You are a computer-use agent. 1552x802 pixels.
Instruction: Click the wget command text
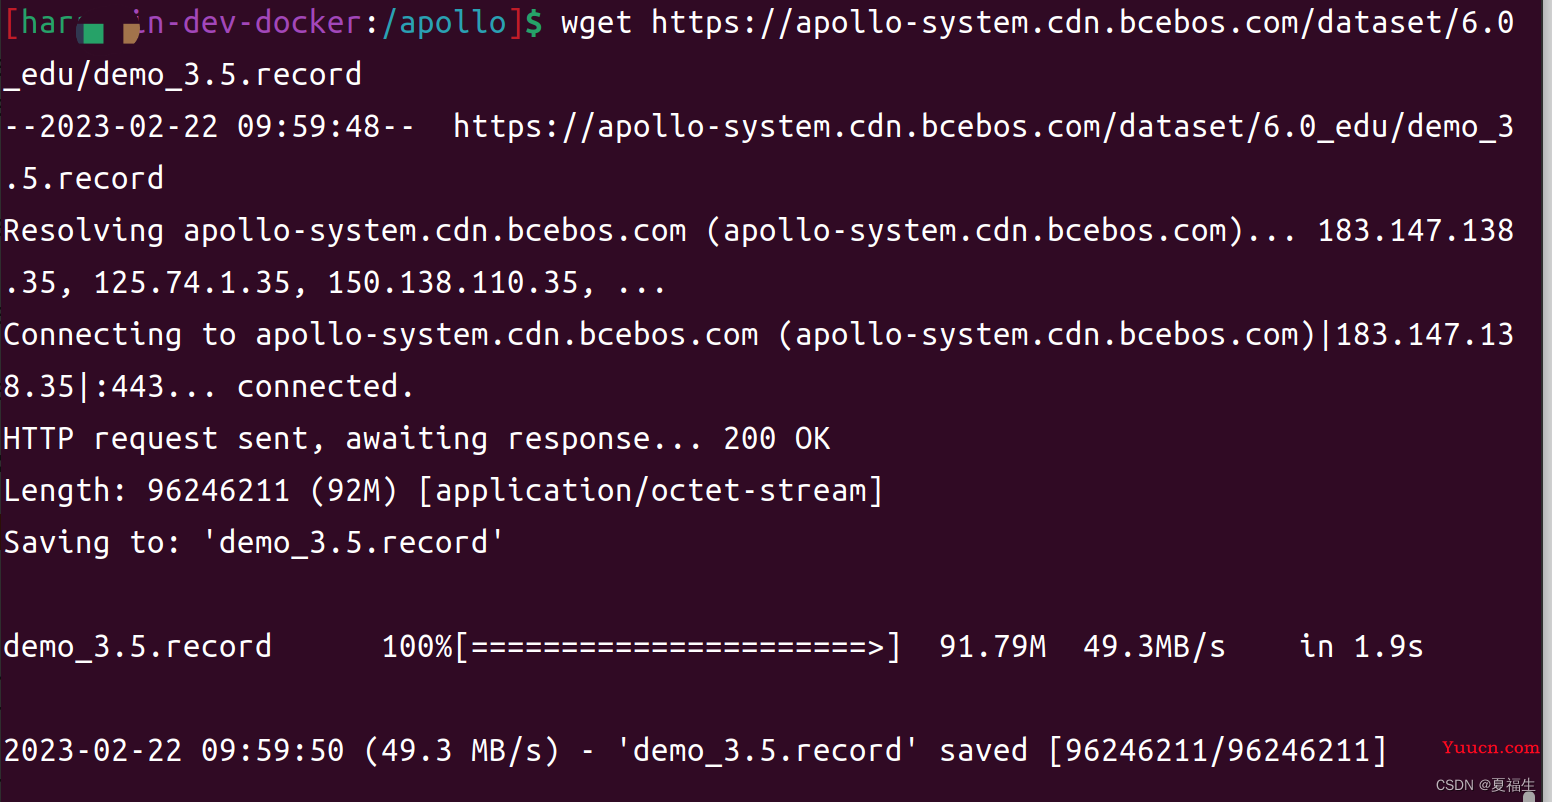click(x=596, y=23)
